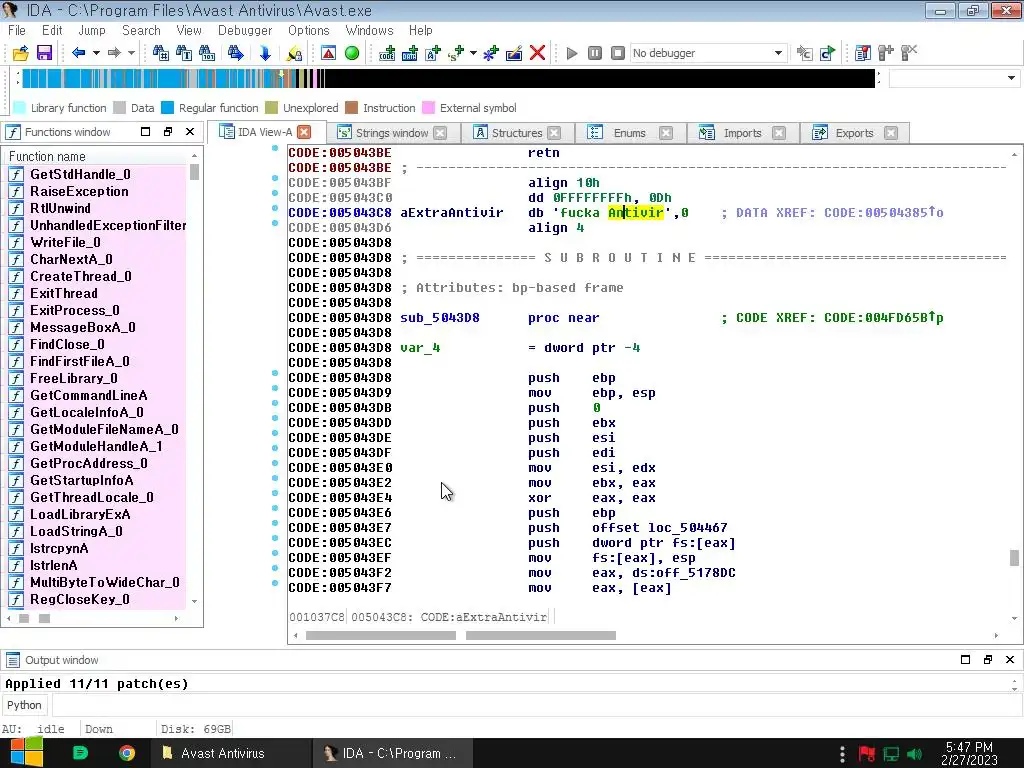
Task: Click the search immediate value binoculars icon
Action: [x=160, y=53]
